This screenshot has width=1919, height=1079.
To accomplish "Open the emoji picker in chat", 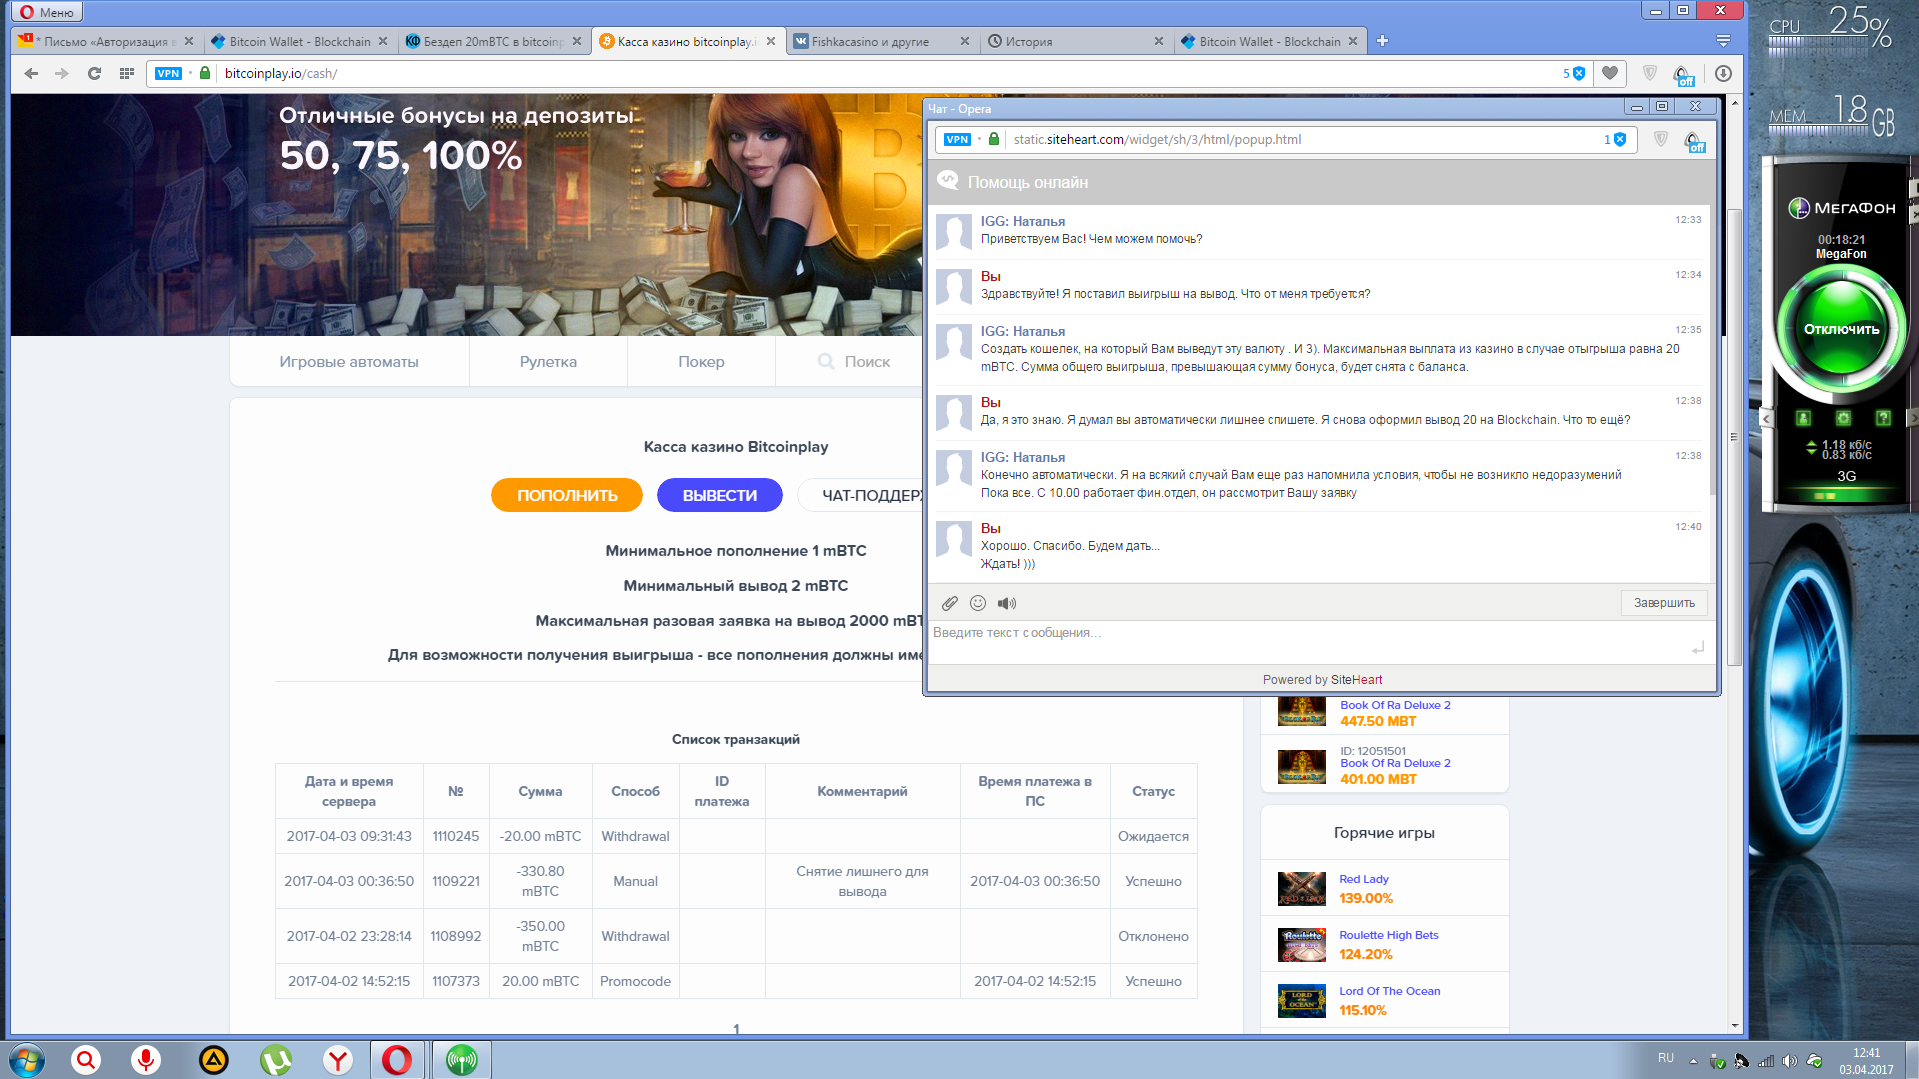I will pyautogui.click(x=978, y=603).
